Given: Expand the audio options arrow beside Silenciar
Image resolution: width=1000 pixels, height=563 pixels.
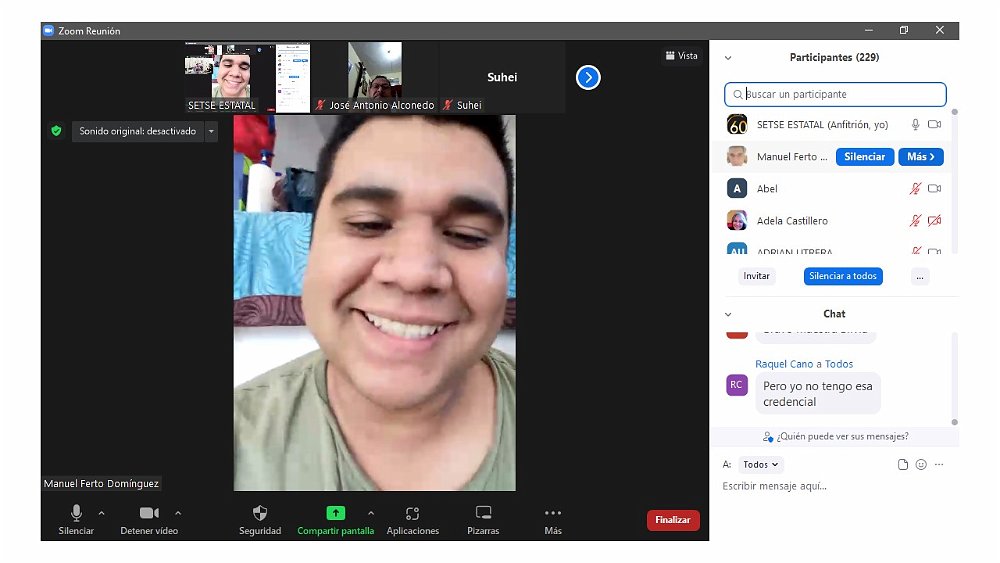Looking at the screenshot, I should pos(101,513).
